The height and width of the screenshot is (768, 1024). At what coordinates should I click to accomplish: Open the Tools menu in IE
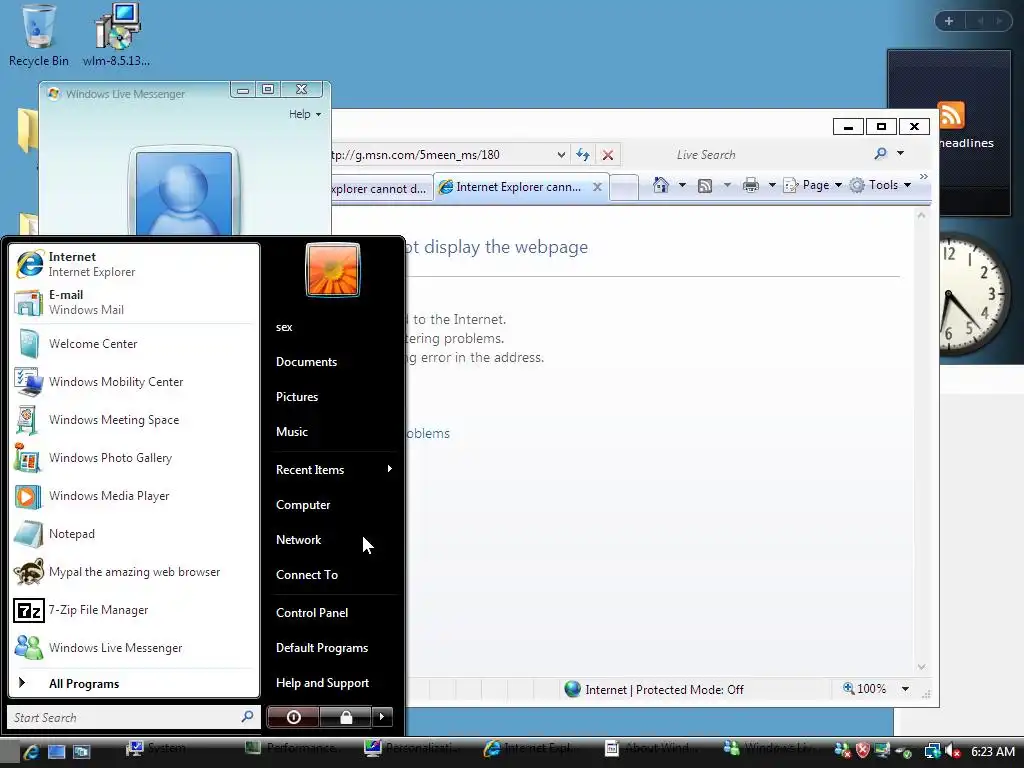[x=880, y=185]
